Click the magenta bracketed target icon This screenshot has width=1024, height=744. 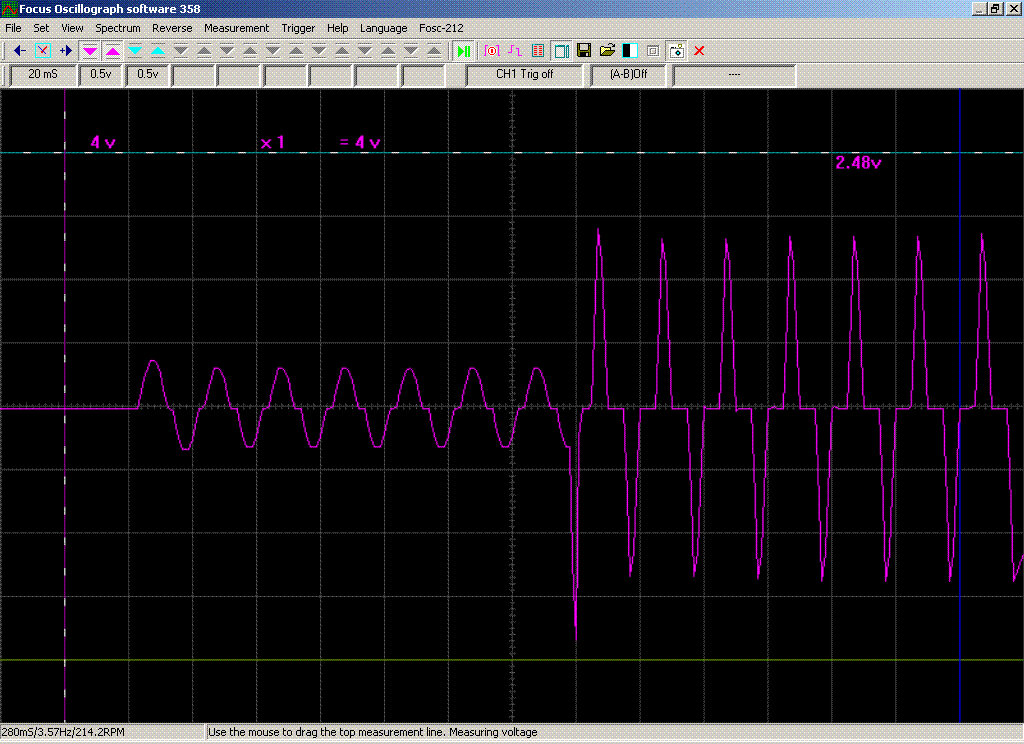click(492, 50)
